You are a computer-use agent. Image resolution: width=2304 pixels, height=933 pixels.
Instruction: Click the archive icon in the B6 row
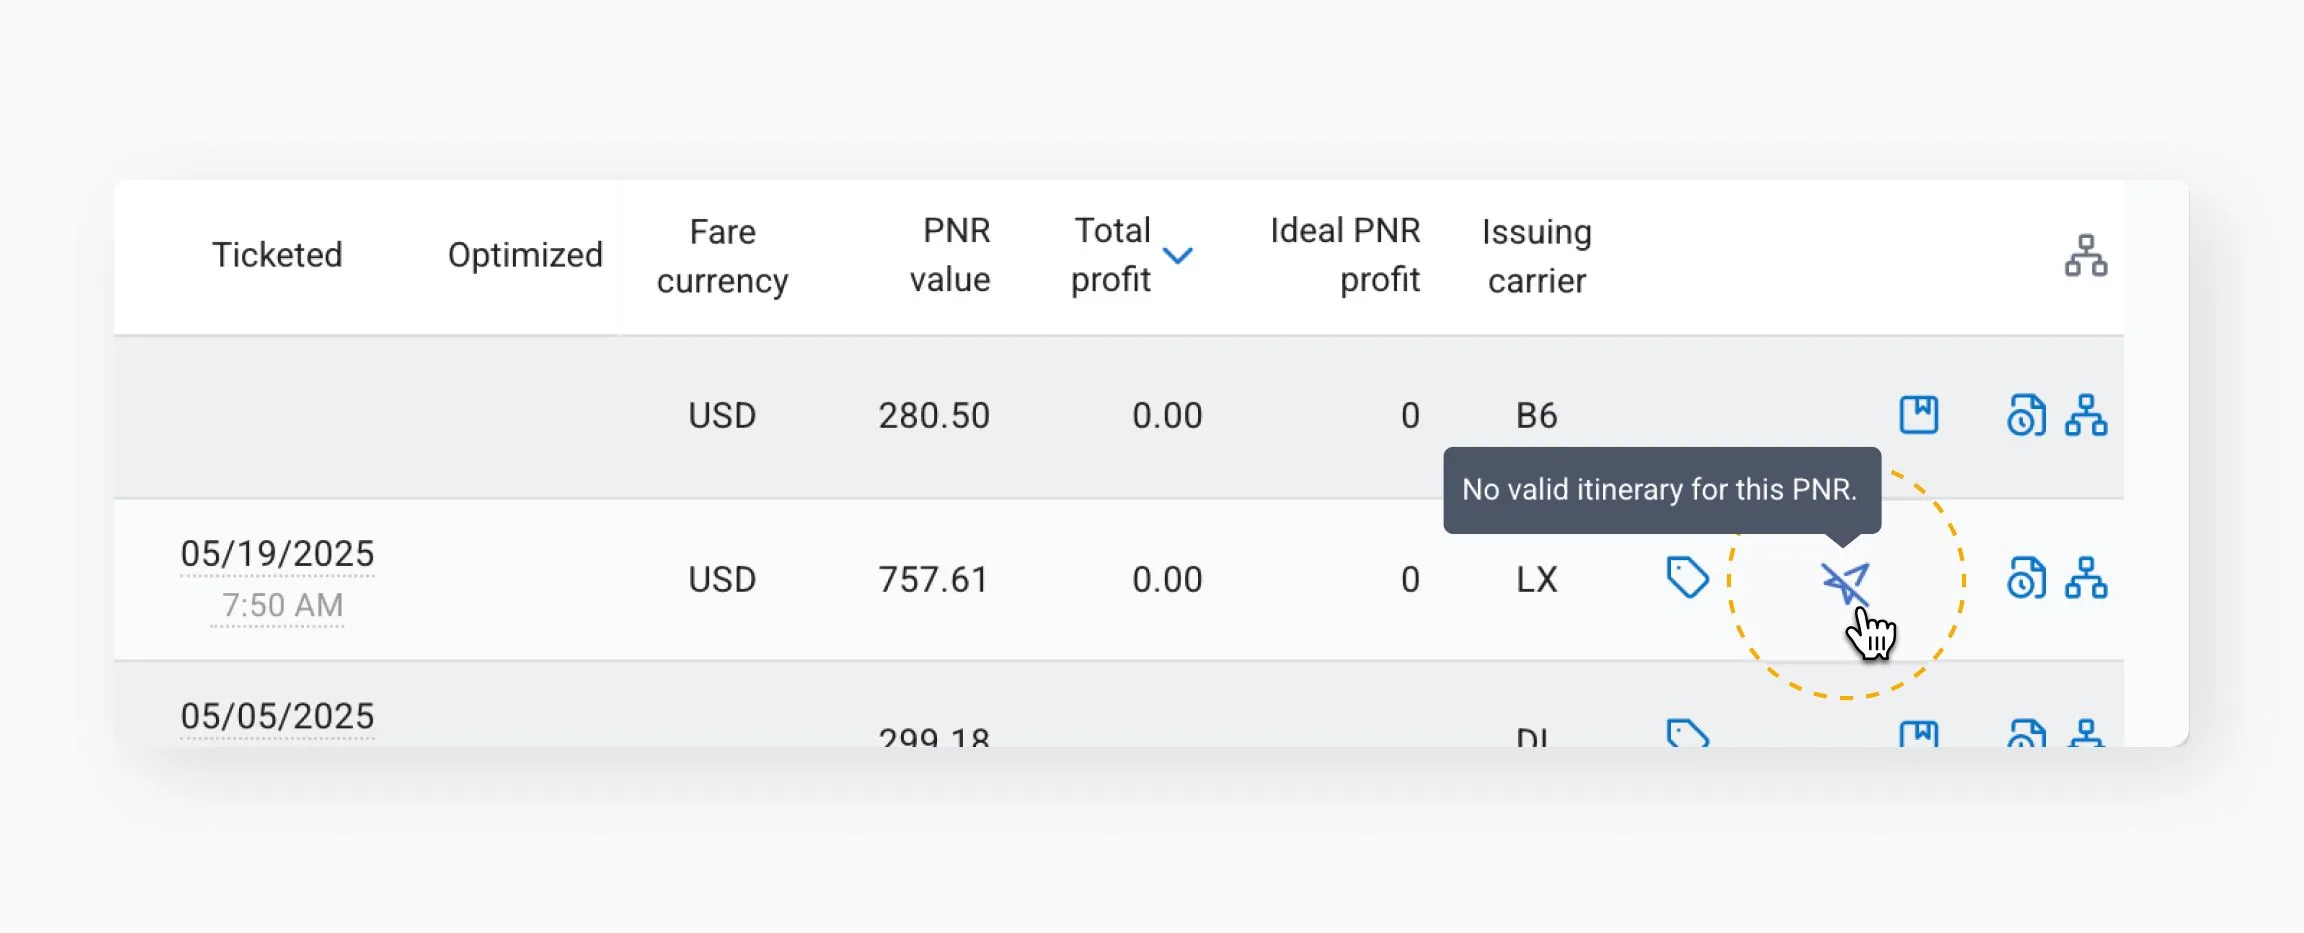tap(1919, 414)
